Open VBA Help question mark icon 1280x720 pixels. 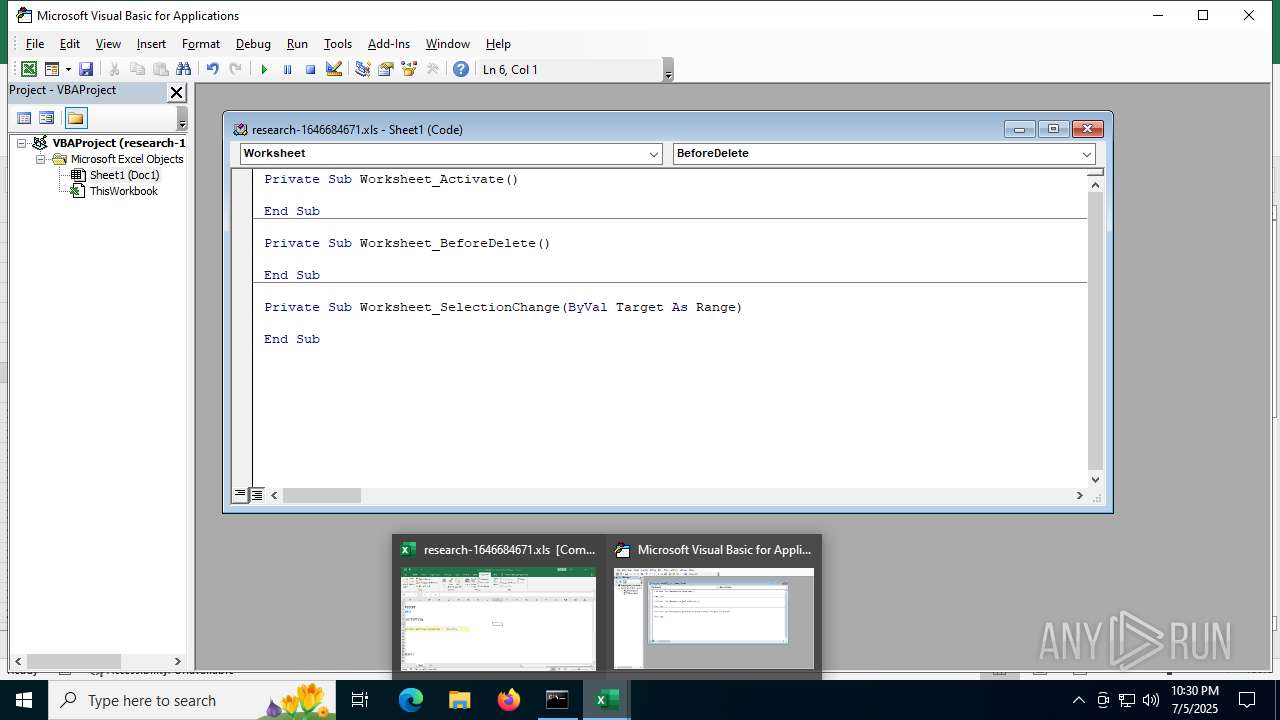click(x=461, y=69)
